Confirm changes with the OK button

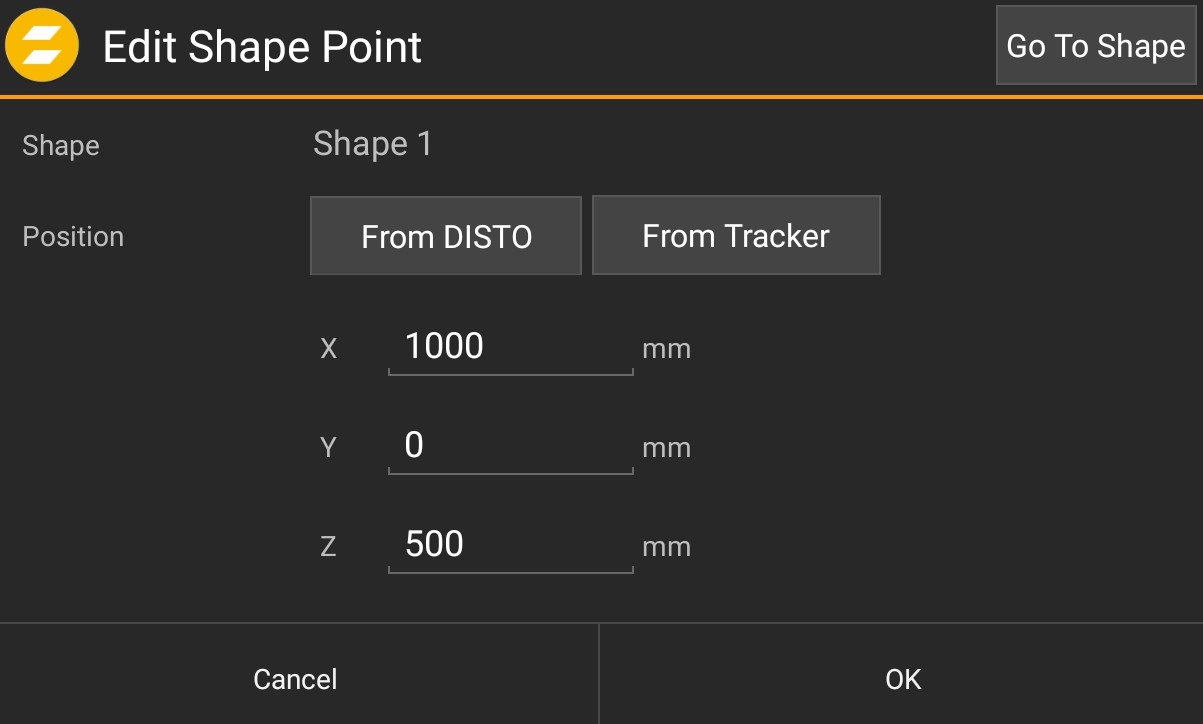(902, 678)
